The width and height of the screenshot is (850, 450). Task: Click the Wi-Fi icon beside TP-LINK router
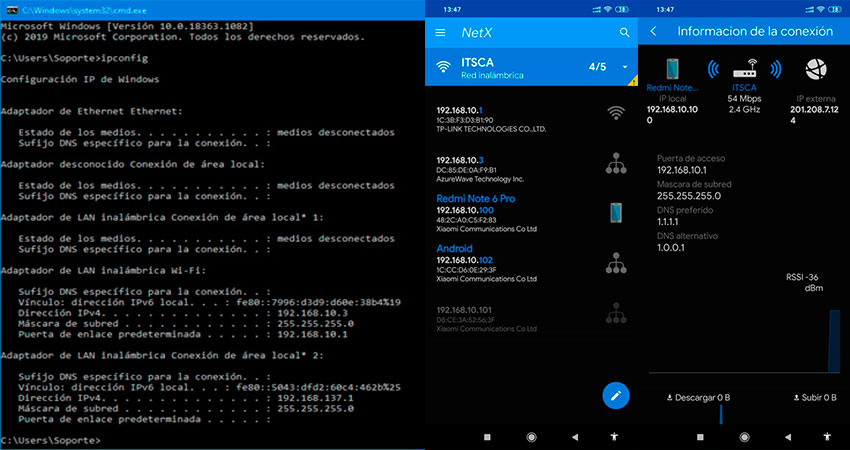[x=616, y=113]
